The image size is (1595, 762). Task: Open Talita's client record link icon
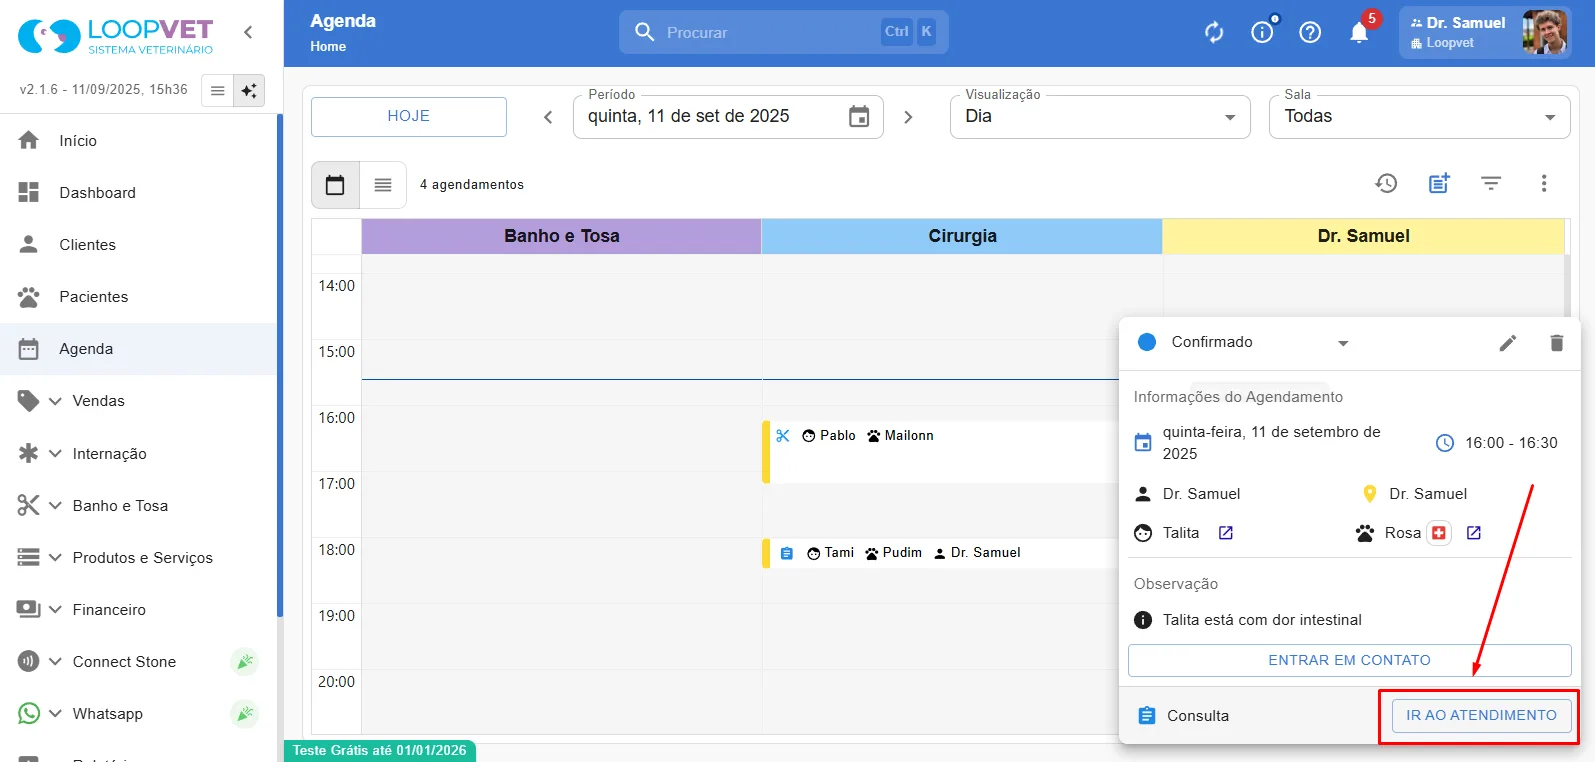click(1226, 533)
